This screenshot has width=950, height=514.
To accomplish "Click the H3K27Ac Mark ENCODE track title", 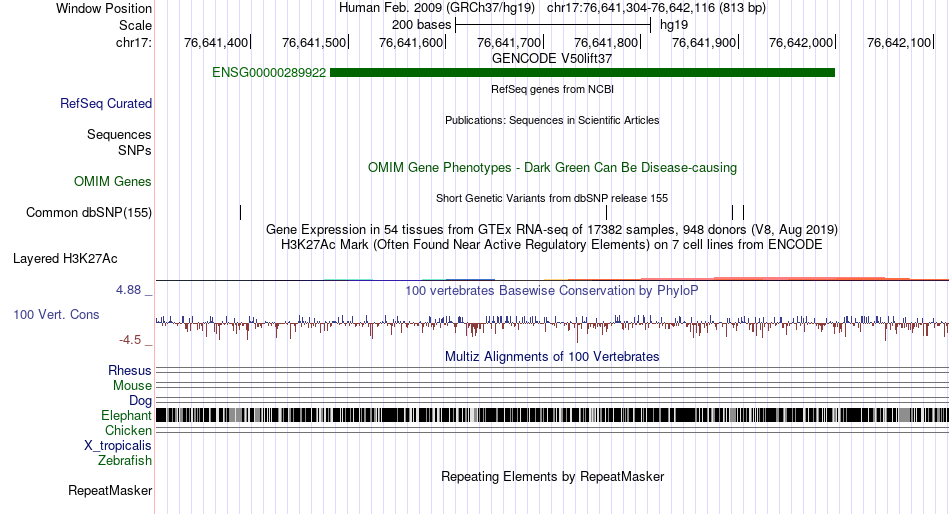I will (552, 245).
